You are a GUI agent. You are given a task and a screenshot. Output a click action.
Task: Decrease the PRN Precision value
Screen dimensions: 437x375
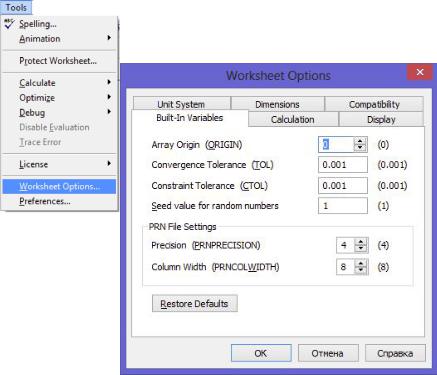click(361, 249)
